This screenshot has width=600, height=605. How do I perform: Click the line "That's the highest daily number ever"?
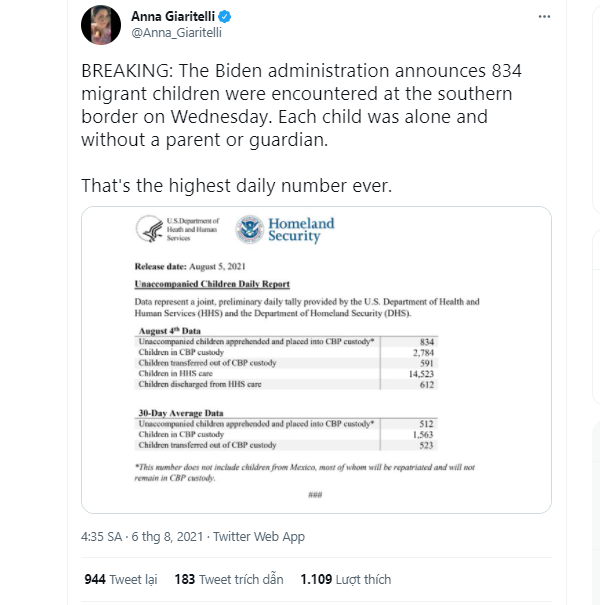click(237, 186)
